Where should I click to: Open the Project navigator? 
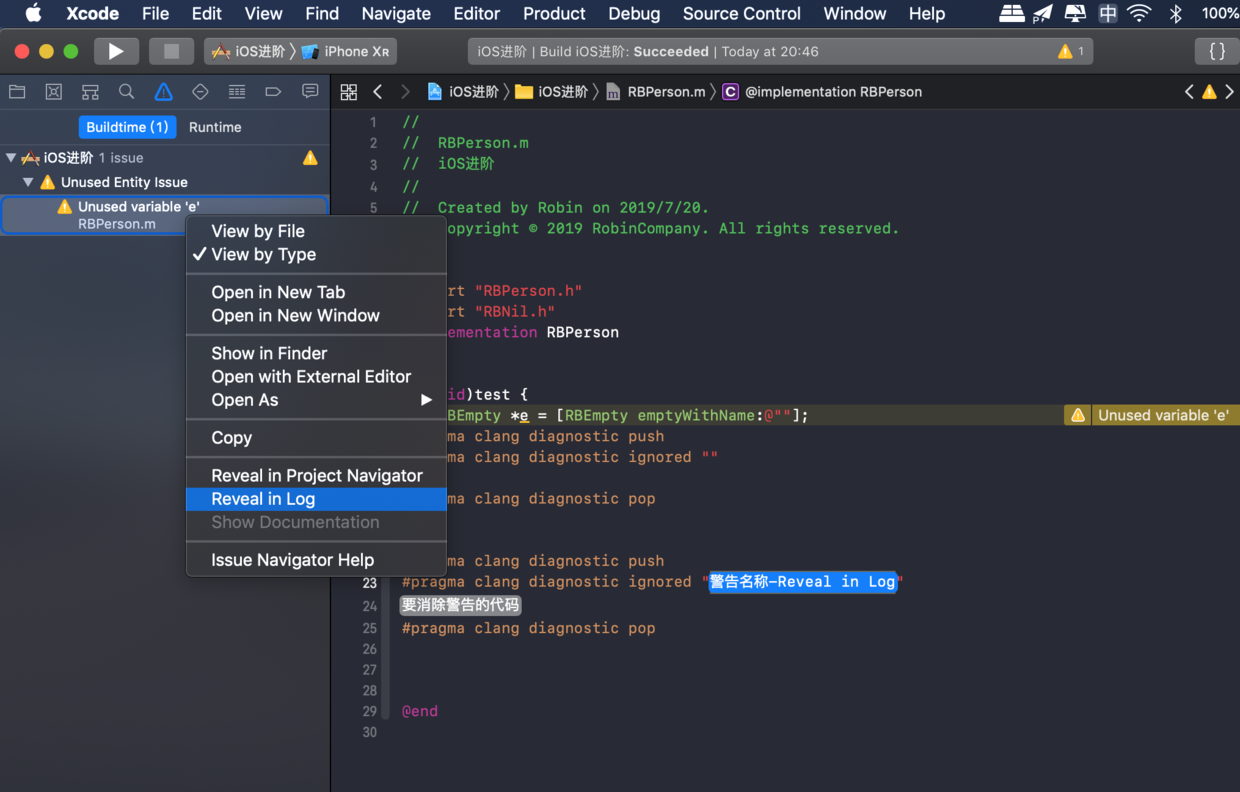pos(17,91)
